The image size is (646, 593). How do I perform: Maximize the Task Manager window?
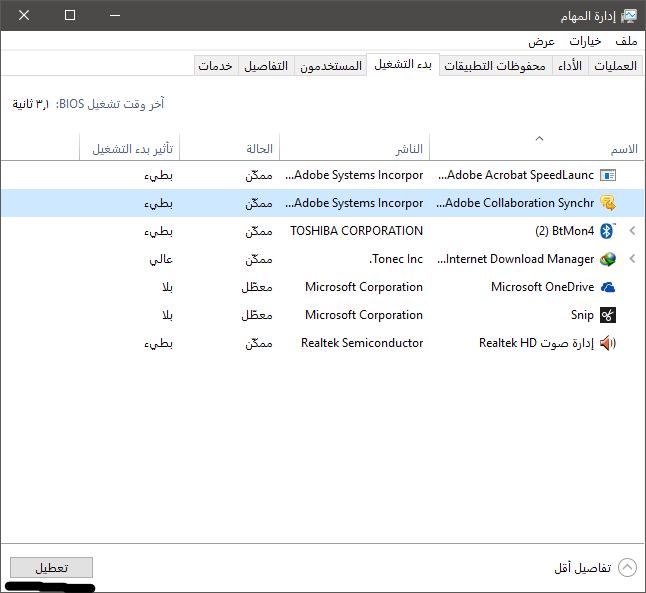point(70,16)
